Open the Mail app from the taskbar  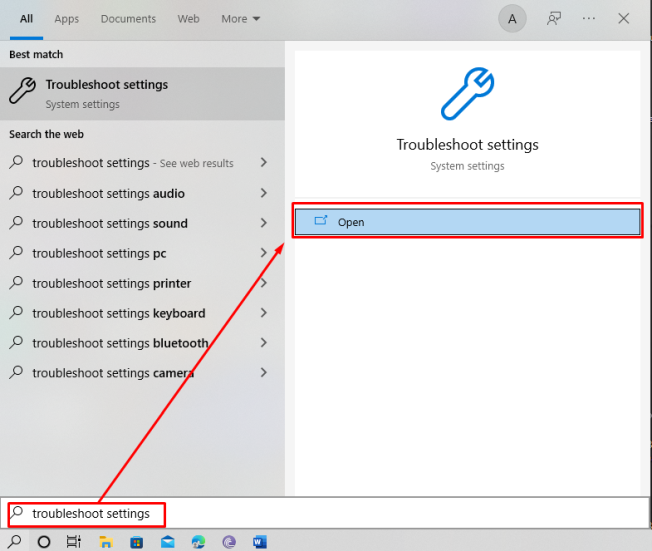click(168, 542)
